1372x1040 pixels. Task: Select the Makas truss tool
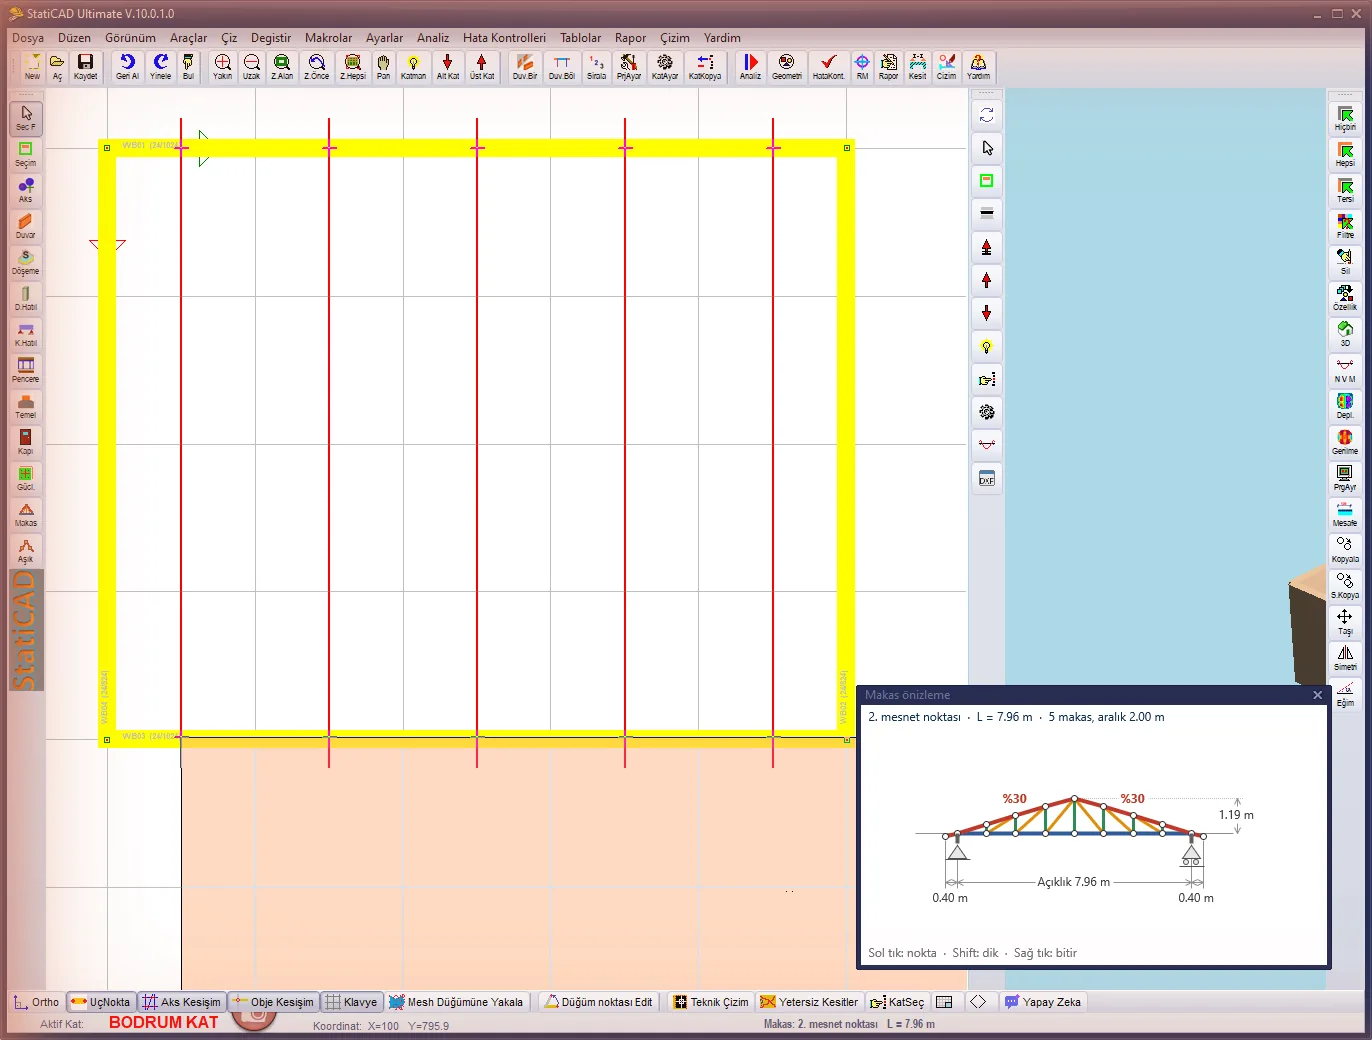pyautogui.click(x=26, y=514)
